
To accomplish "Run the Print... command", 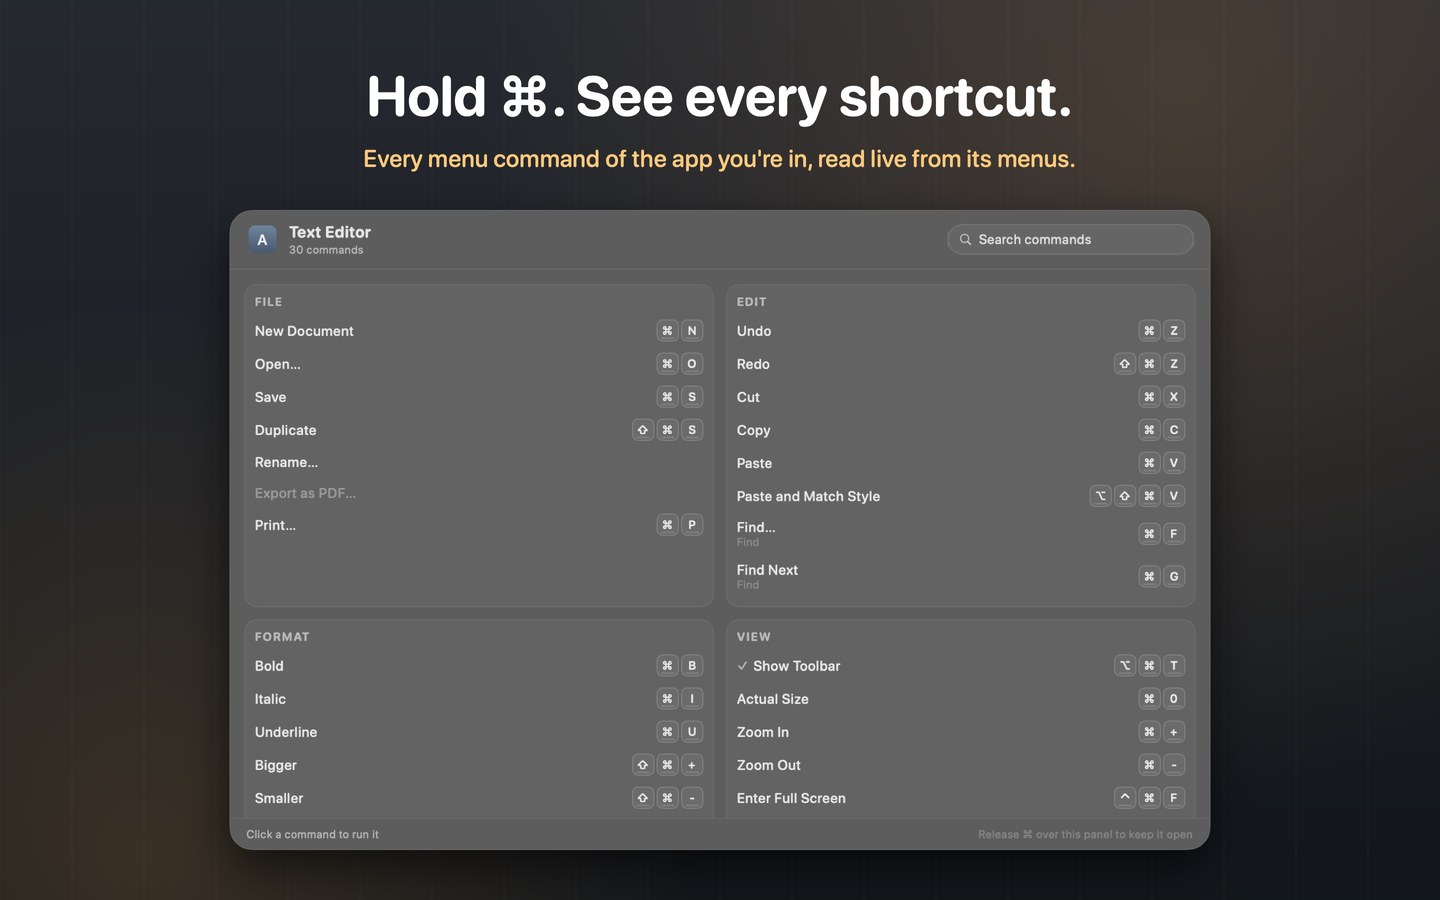I will click(x=479, y=525).
